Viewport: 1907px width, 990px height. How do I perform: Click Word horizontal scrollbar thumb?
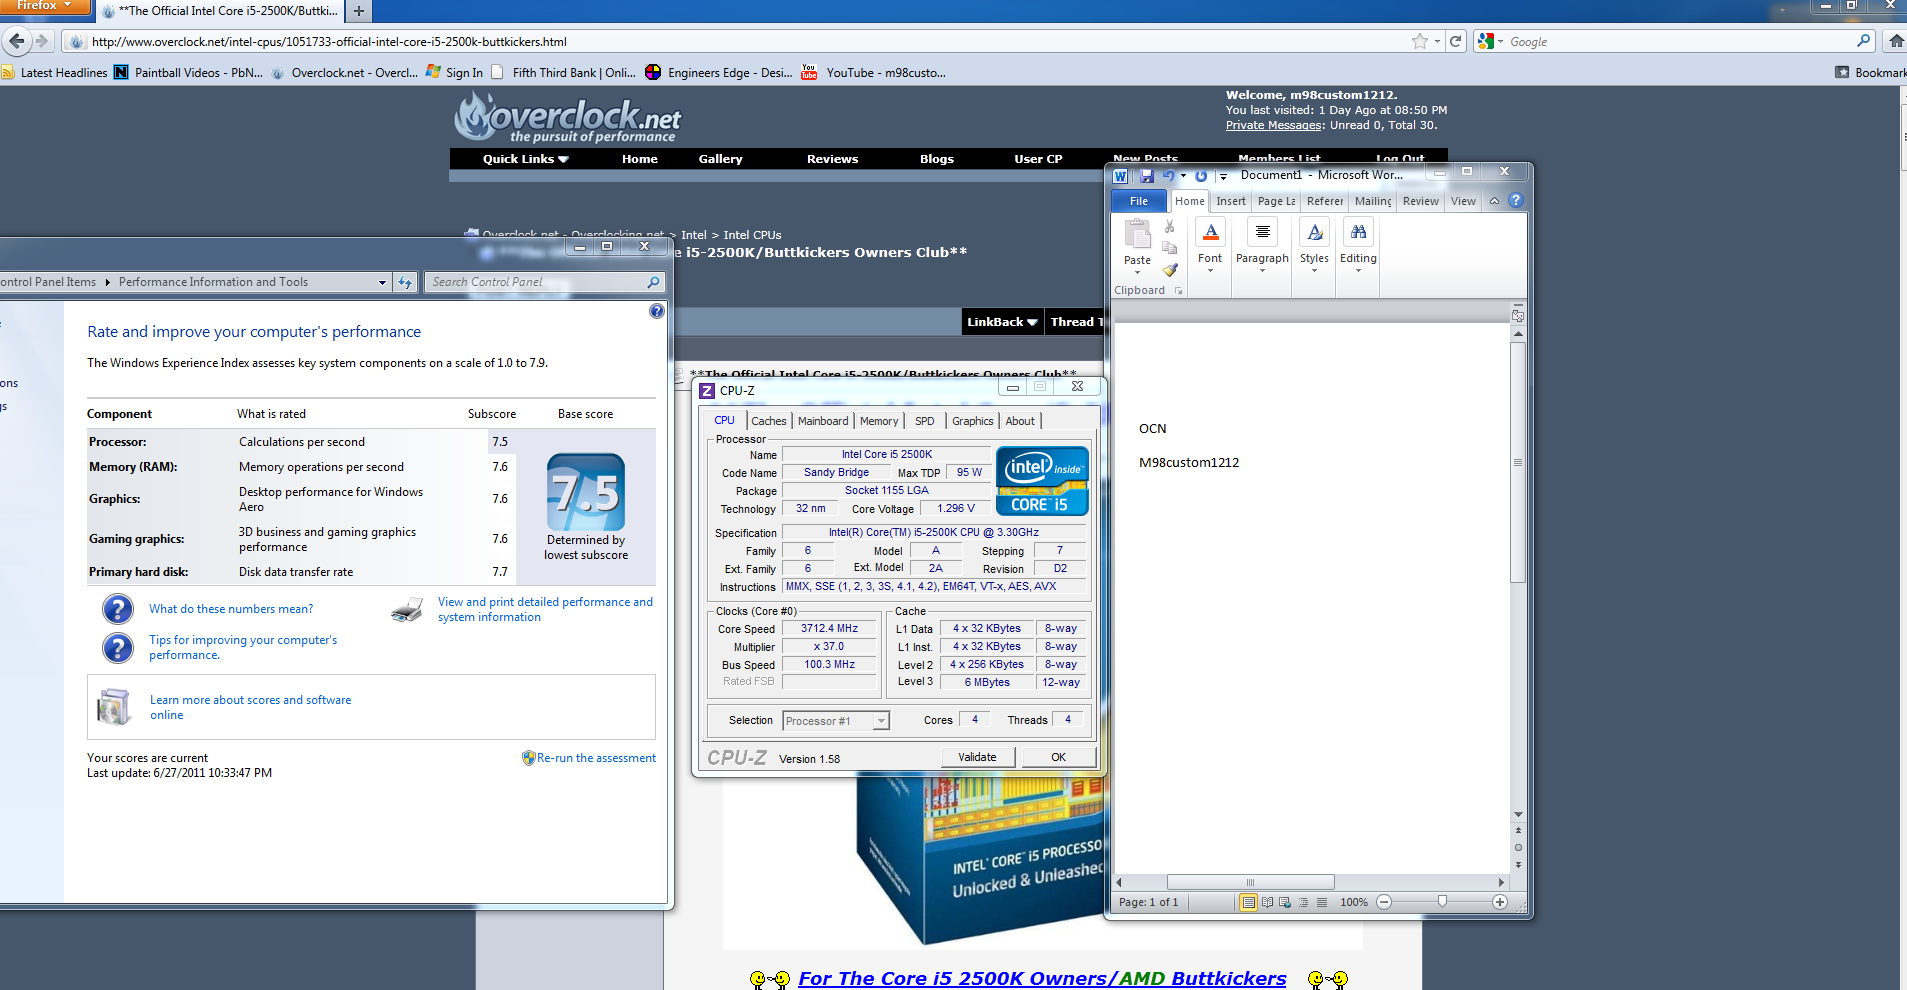click(1250, 882)
